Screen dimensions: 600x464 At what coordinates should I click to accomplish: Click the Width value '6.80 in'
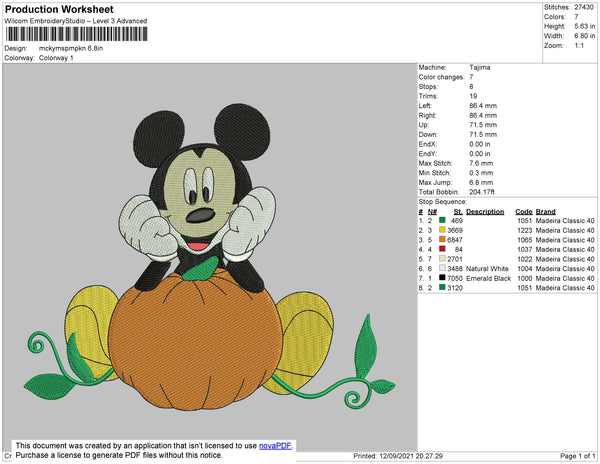tap(584, 36)
